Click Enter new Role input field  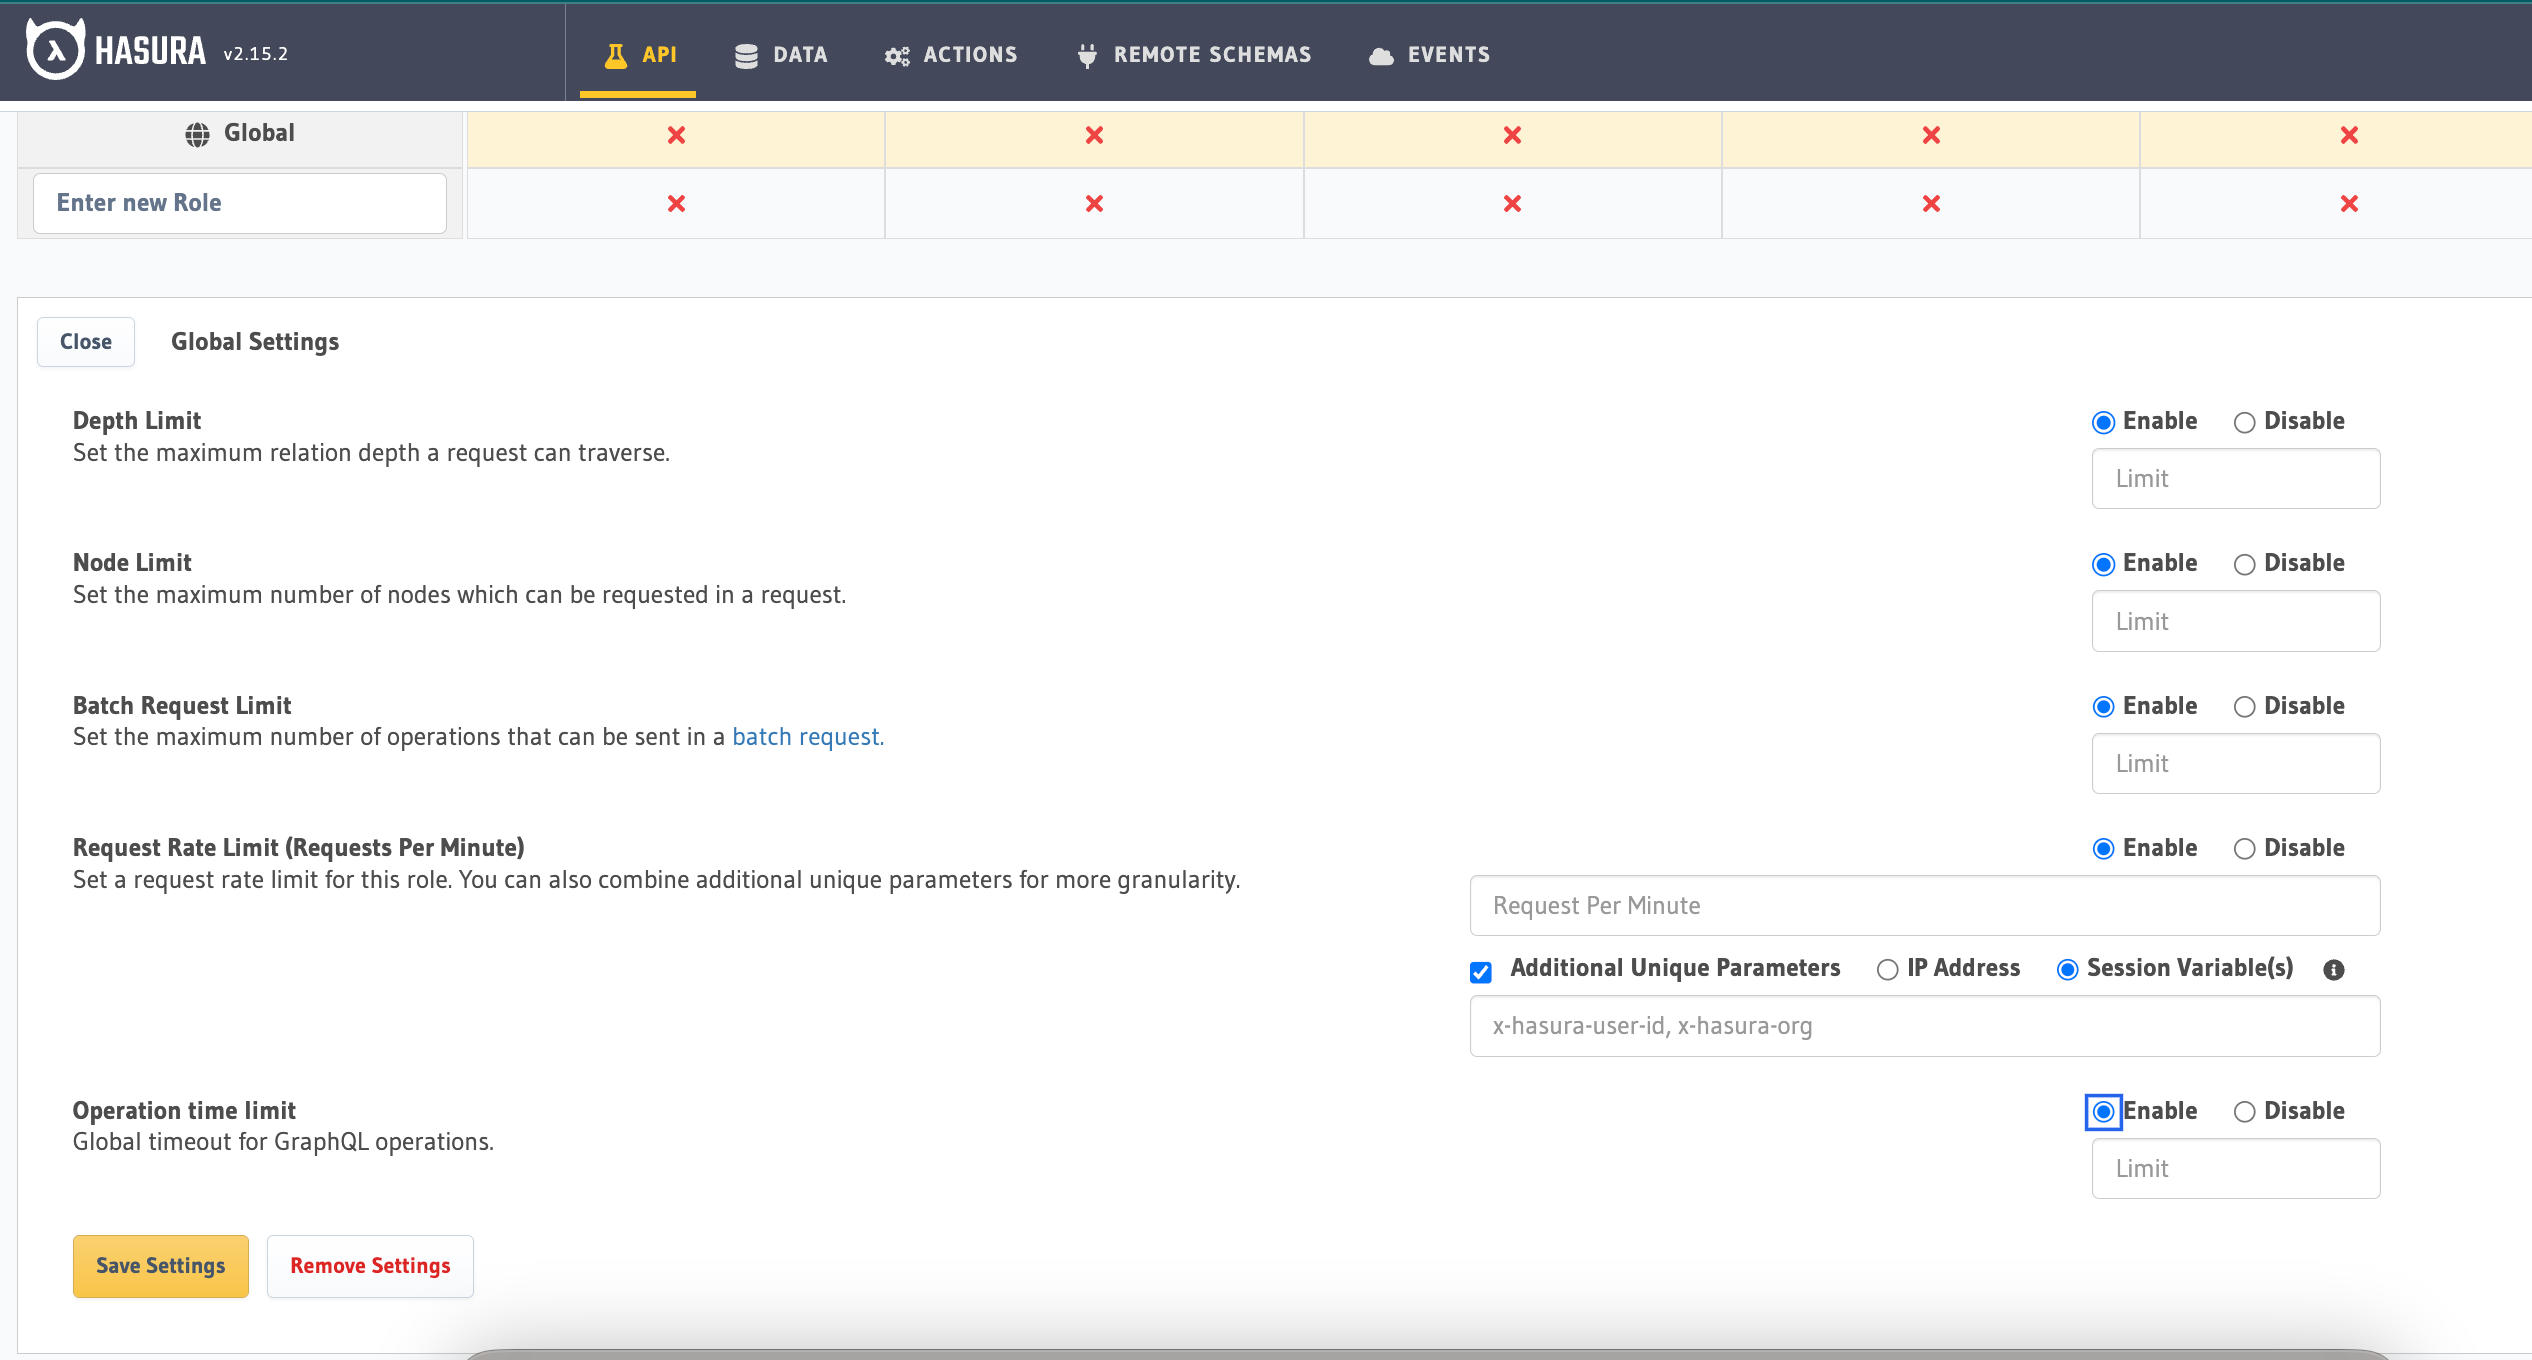tap(239, 201)
